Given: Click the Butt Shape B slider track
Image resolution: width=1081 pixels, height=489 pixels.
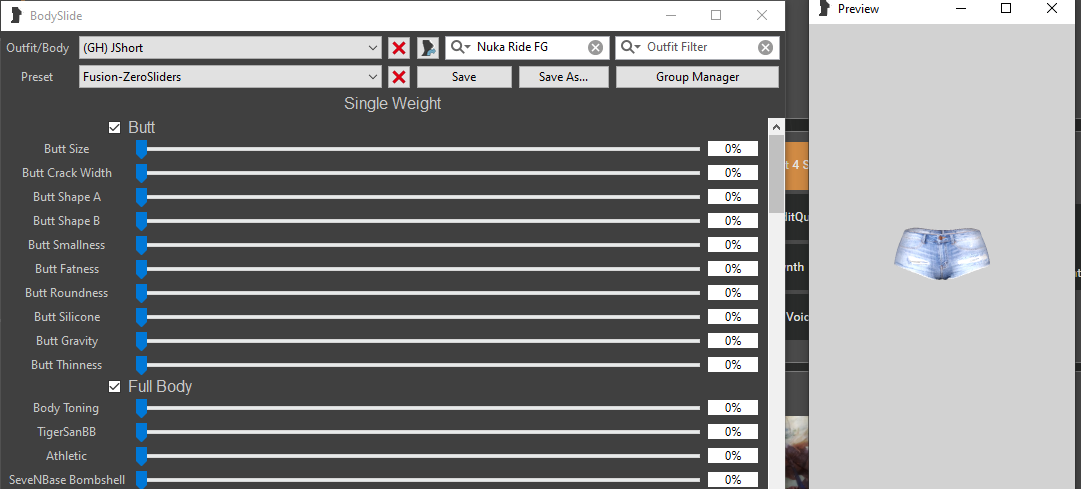Looking at the screenshot, I should (418, 221).
